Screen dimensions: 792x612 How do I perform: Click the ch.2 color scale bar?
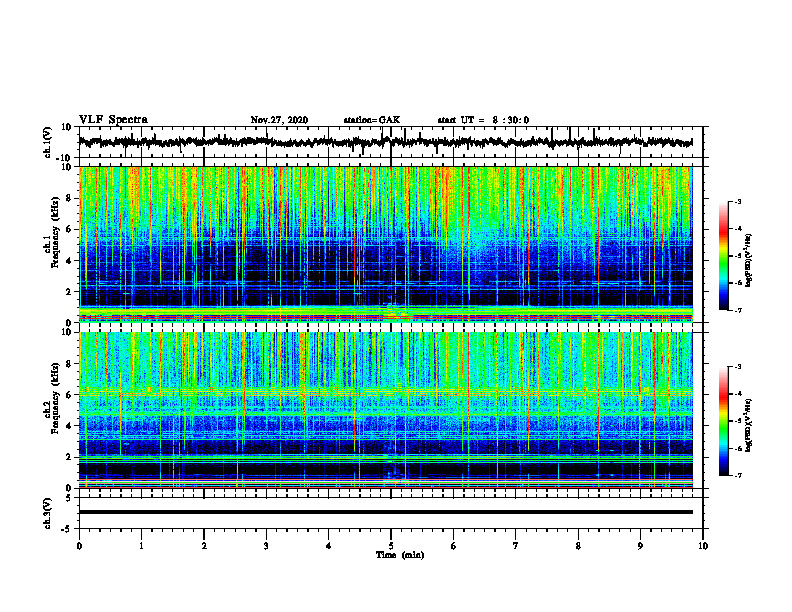tap(723, 421)
